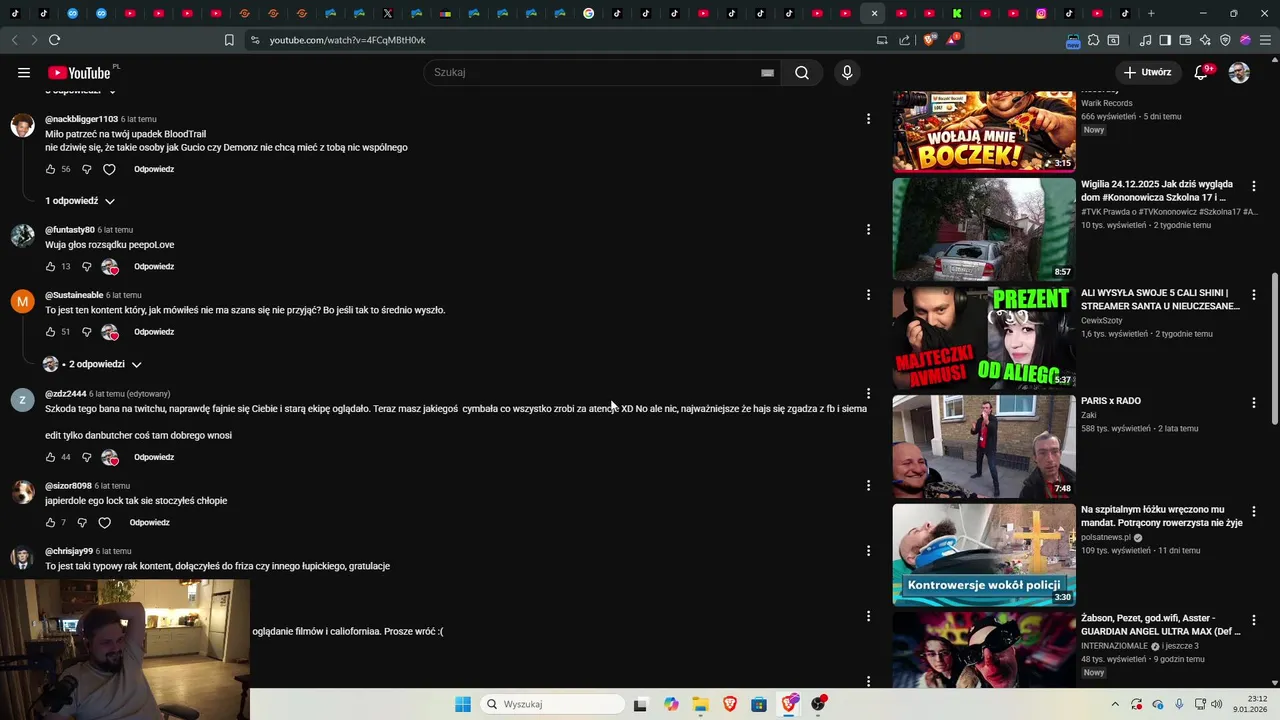Image resolution: width=1280 pixels, height=720 pixels.
Task: Open options menu for @Sustaineable comment
Action: [868, 295]
